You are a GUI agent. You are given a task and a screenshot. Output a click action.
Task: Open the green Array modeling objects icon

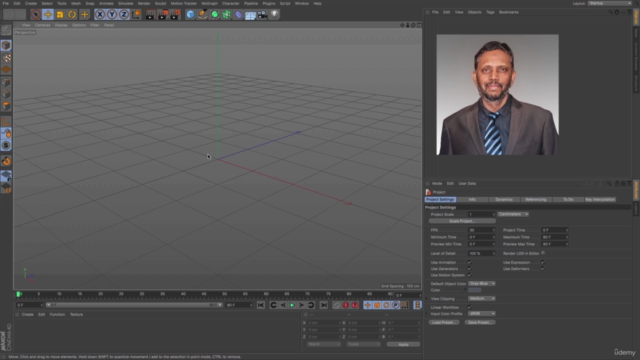point(227,15)
